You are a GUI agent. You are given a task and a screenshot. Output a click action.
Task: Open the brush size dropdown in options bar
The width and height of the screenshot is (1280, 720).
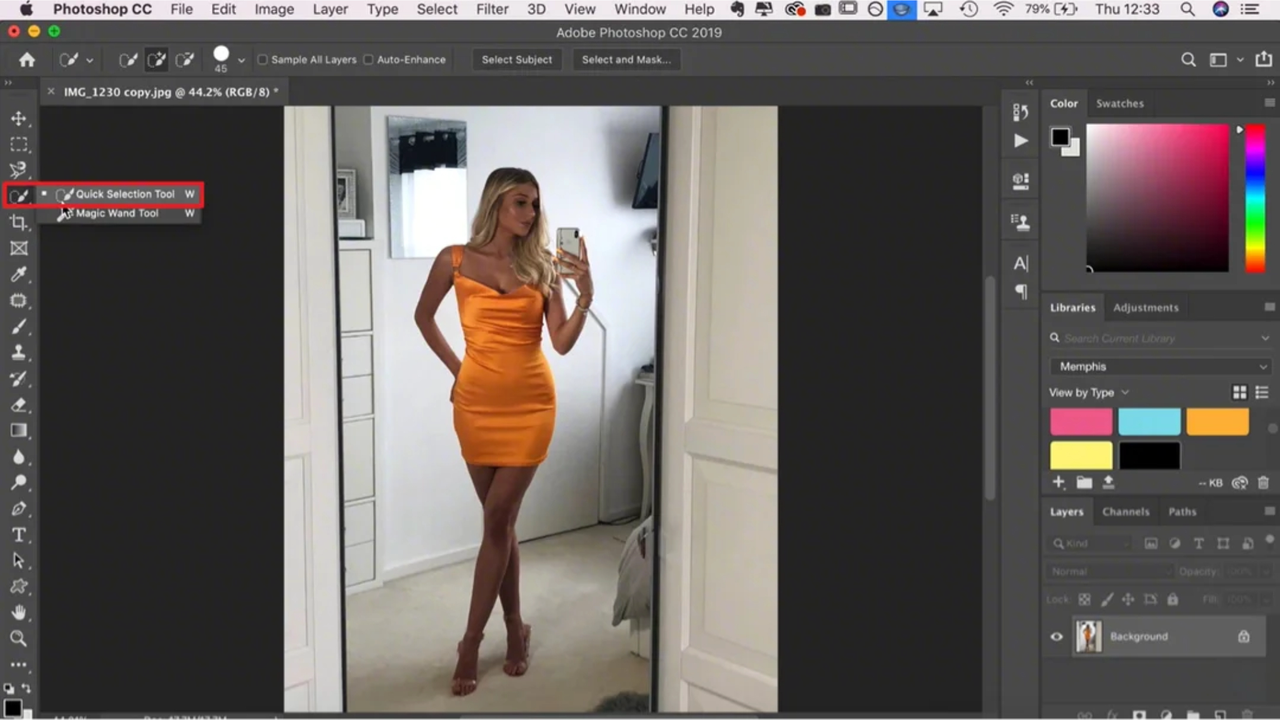(x=240, y=59)
